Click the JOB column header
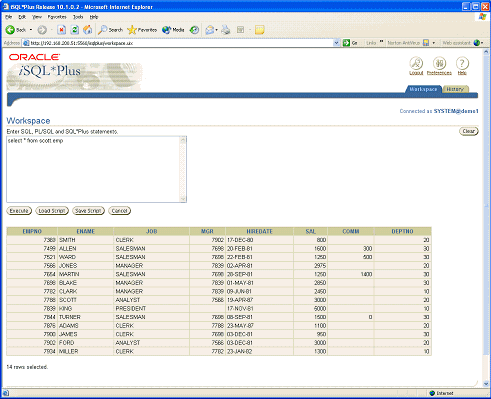Screen dimensions: 491x399 tap(152, 231)
